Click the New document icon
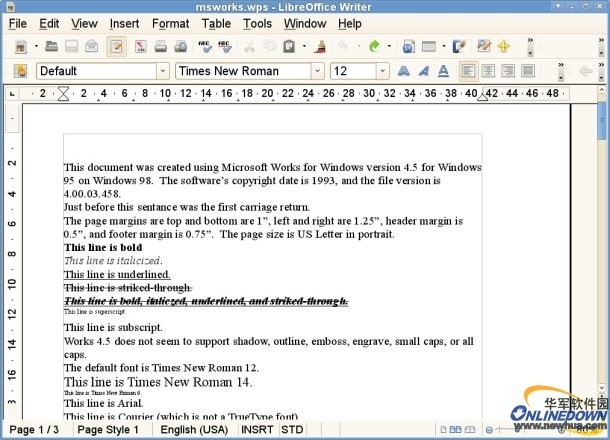 pyautogui.click(x=21, y=47)
